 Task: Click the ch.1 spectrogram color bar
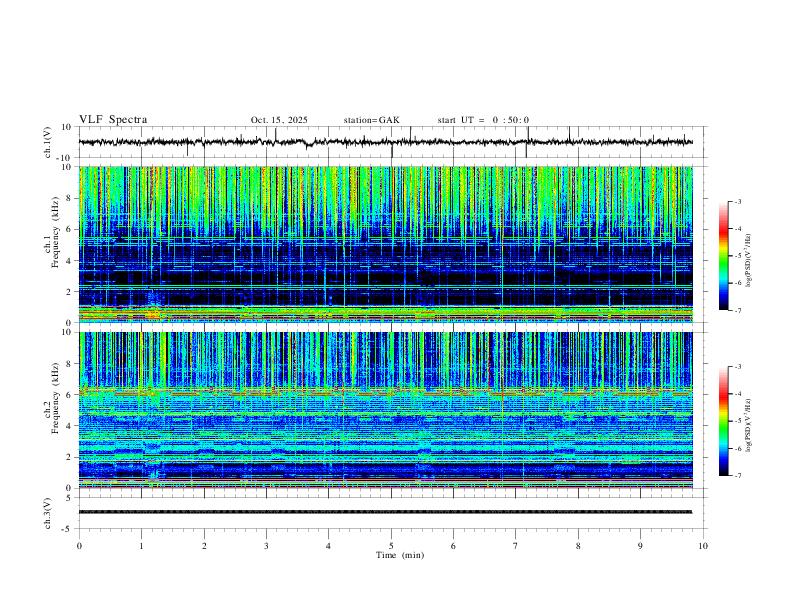pyautogui.click(x=723, y=256)
